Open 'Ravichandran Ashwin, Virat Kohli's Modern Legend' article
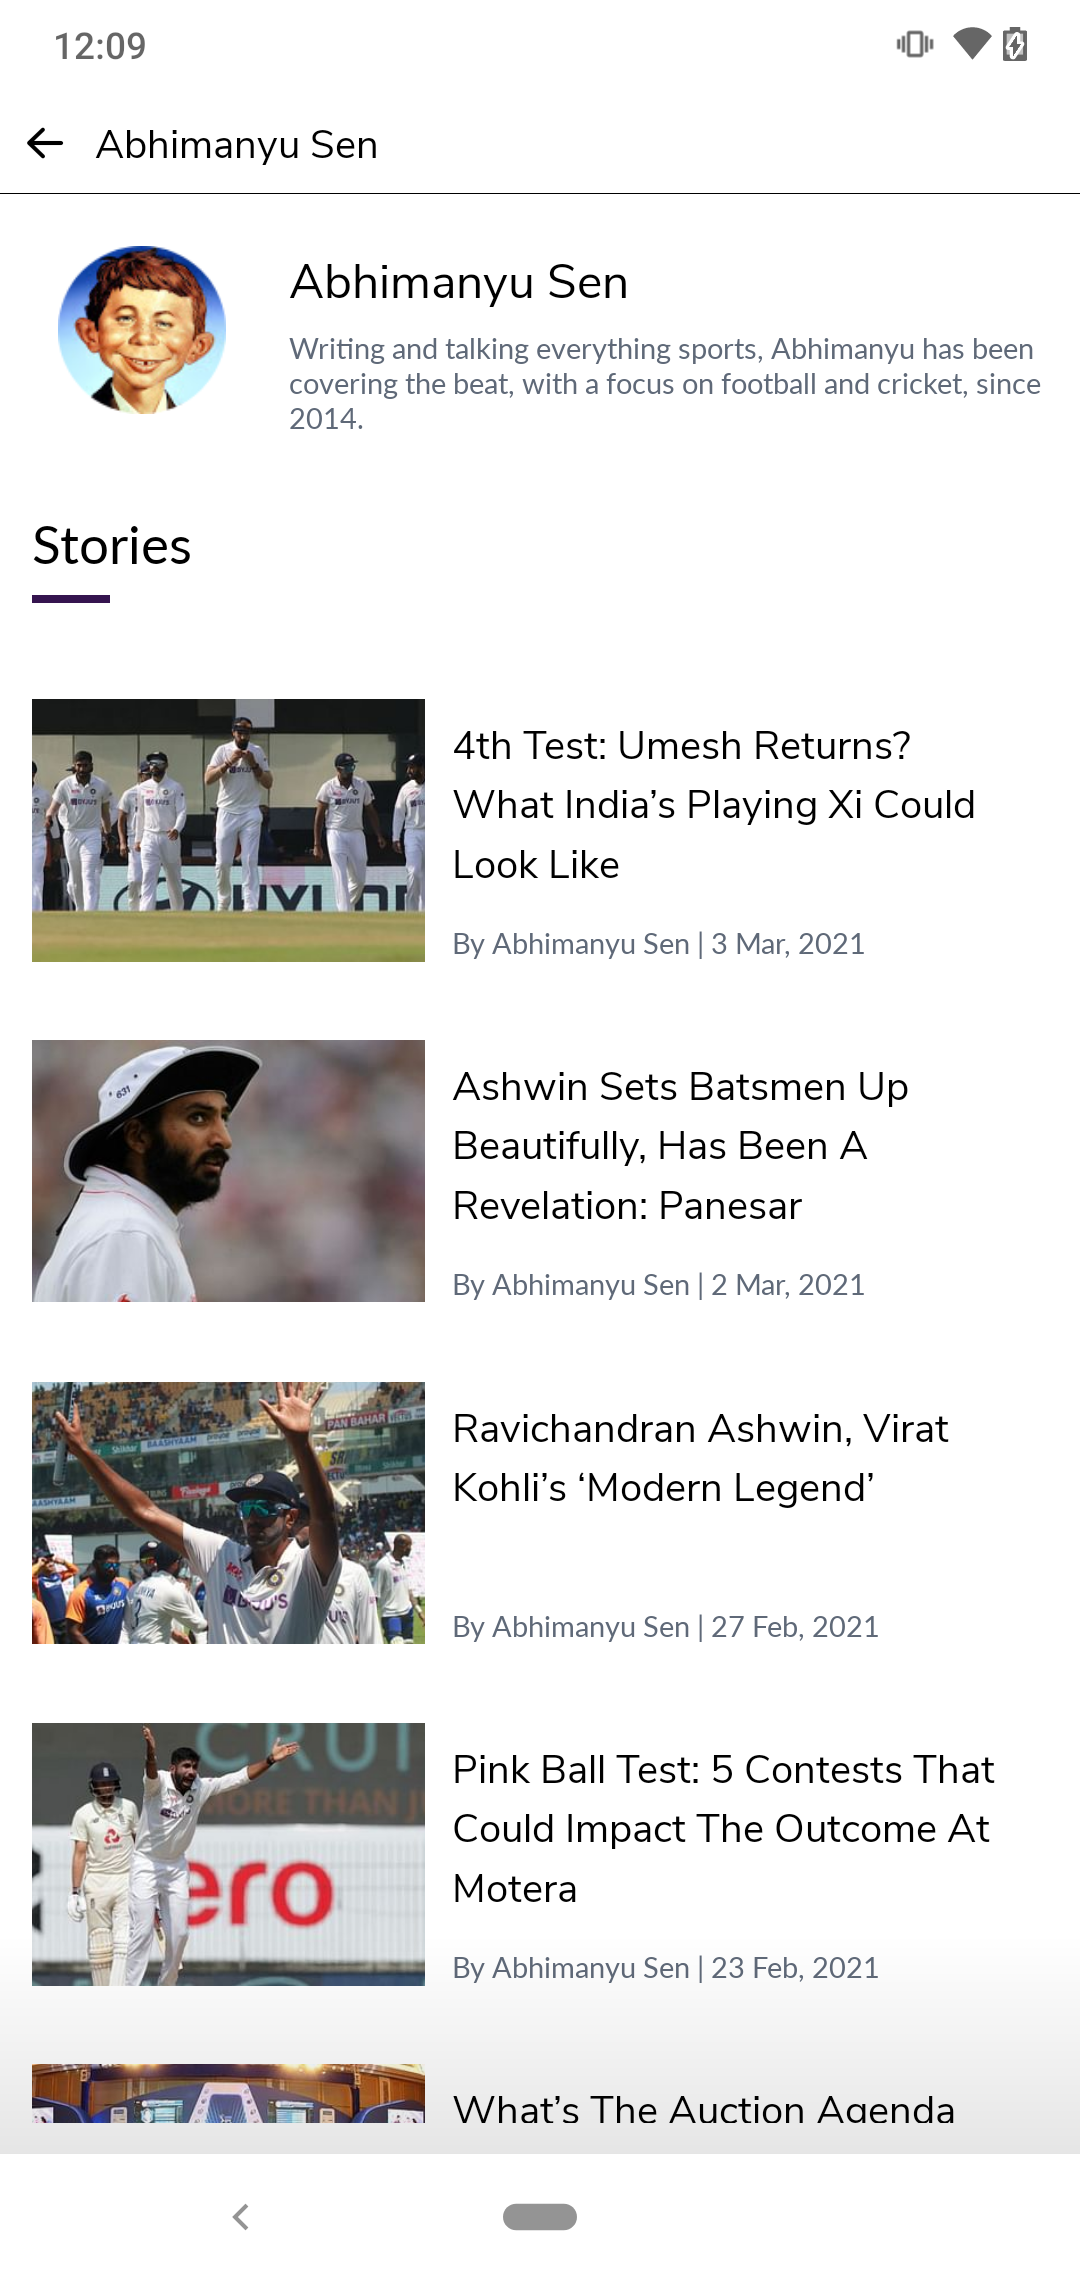Viewport: 1080px width, 2280px height. (701, 1458)
